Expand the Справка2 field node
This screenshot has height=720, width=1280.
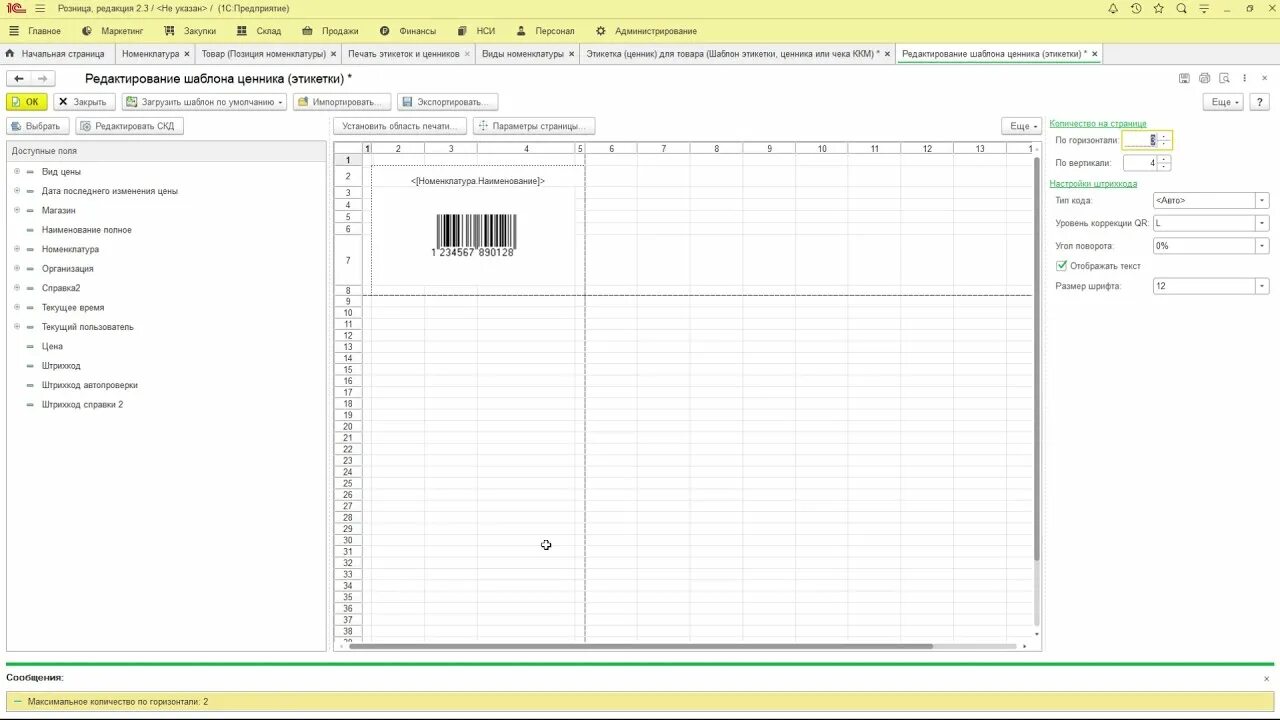point(17,288)
